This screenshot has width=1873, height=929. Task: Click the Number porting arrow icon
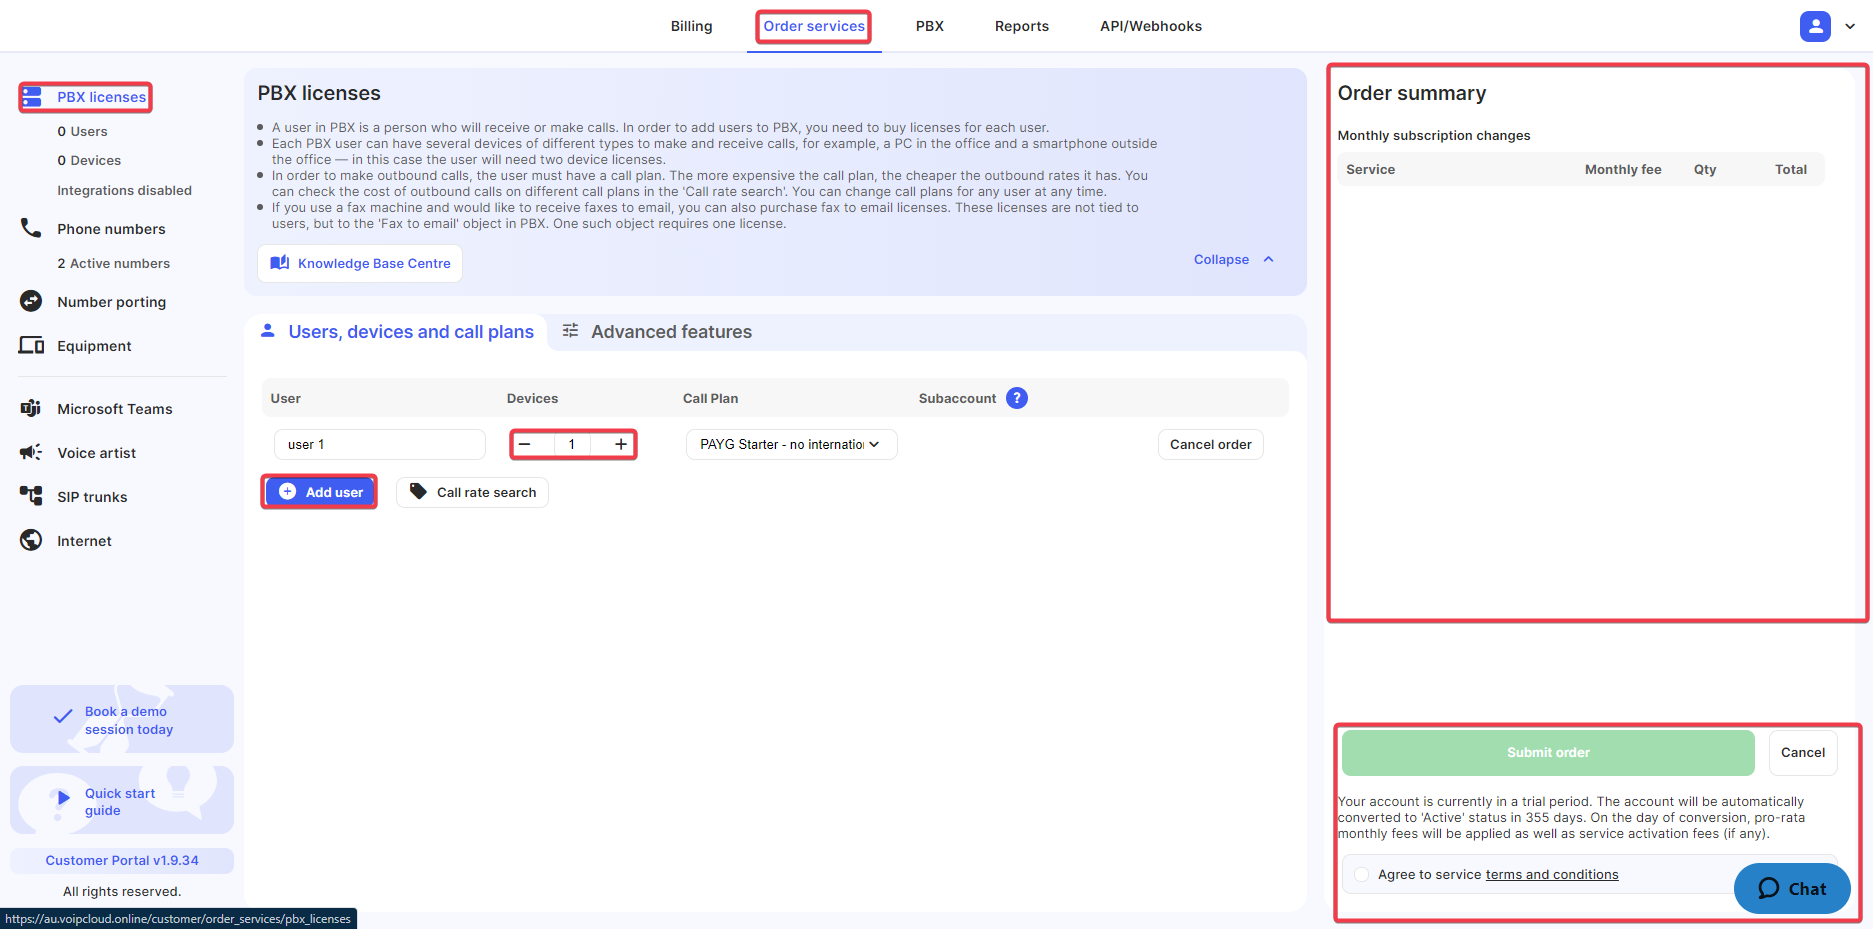(x=31, y=301)
